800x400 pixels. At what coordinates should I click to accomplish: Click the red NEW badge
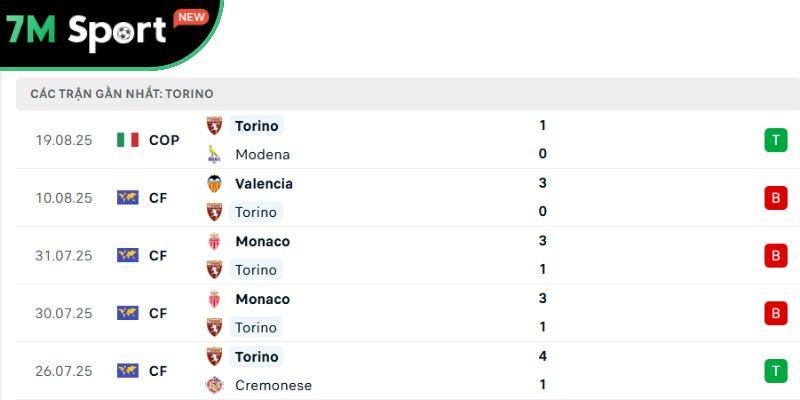coord(190,17)
